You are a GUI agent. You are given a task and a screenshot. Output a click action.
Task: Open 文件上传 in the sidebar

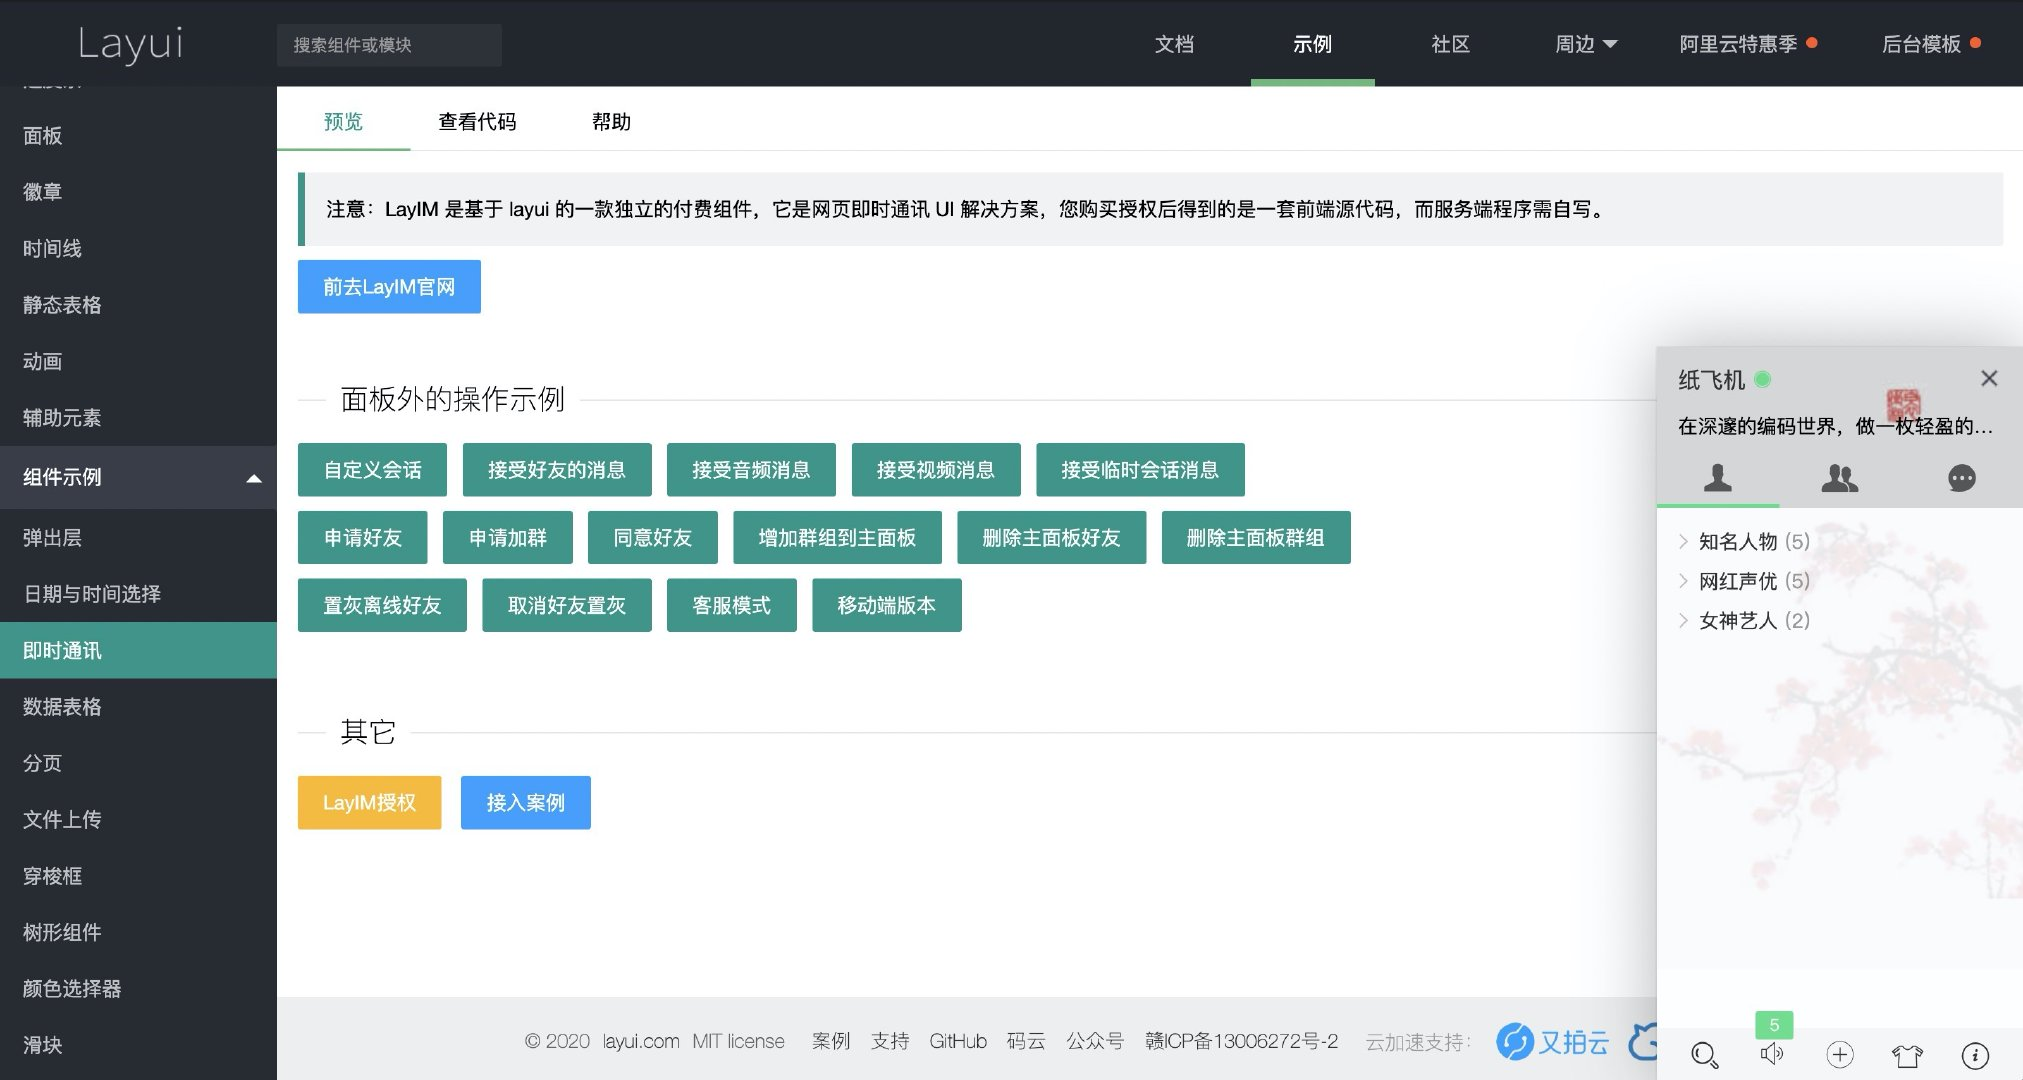tap(138, 820)
